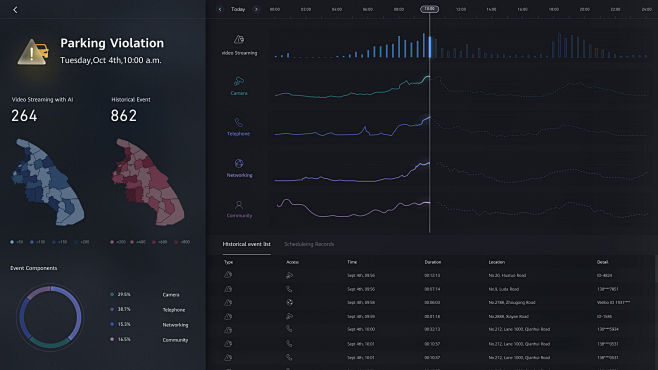Screen dimensions: 658x370
Task: Go to next day with right chevron by Today
Action: click(256, 9)
